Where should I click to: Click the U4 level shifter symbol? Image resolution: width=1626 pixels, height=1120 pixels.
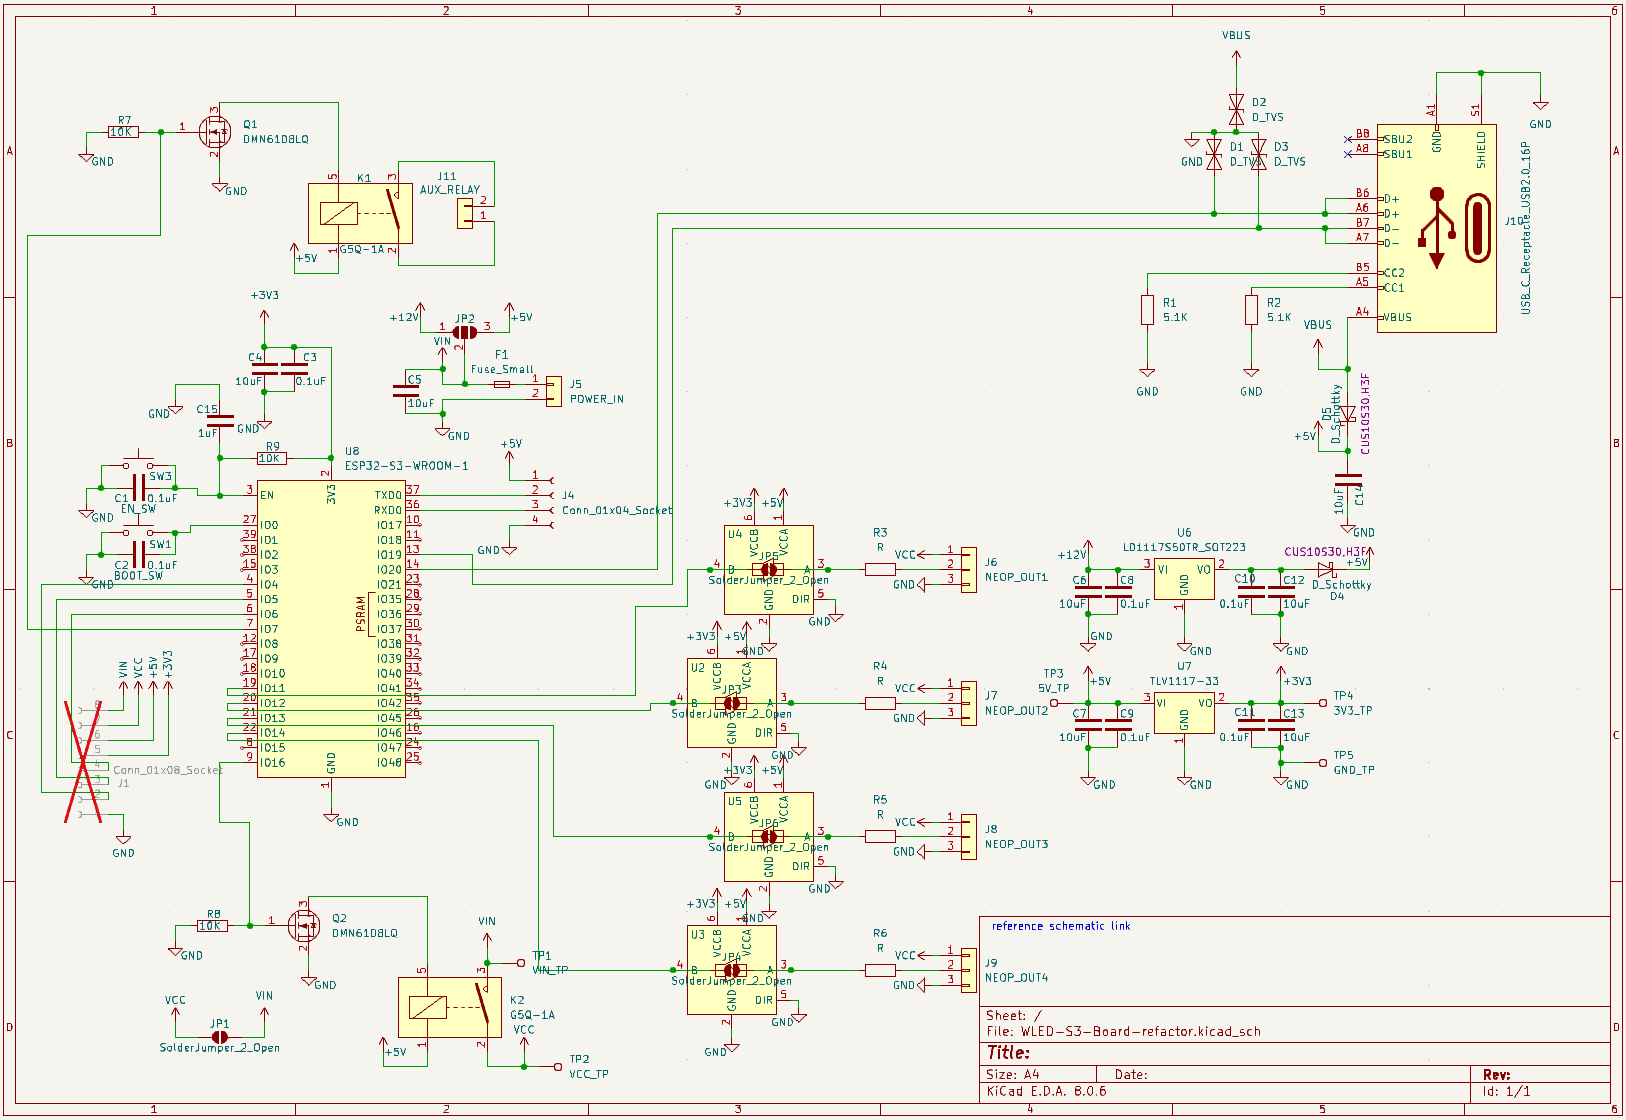click(x=769, y=570)
